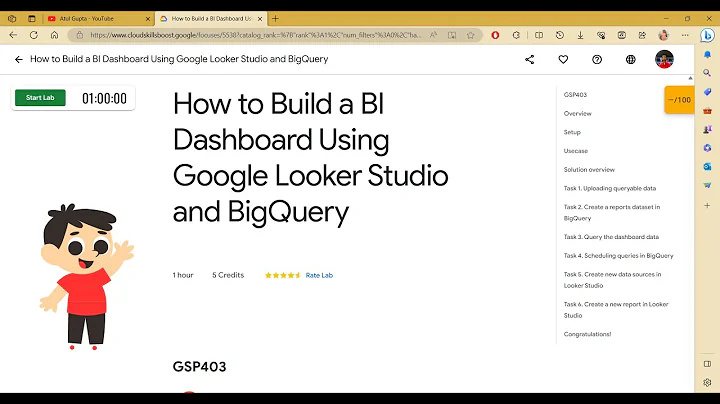
Task: Add sidebar app with plus icon
Action: (x=707, y=205)
